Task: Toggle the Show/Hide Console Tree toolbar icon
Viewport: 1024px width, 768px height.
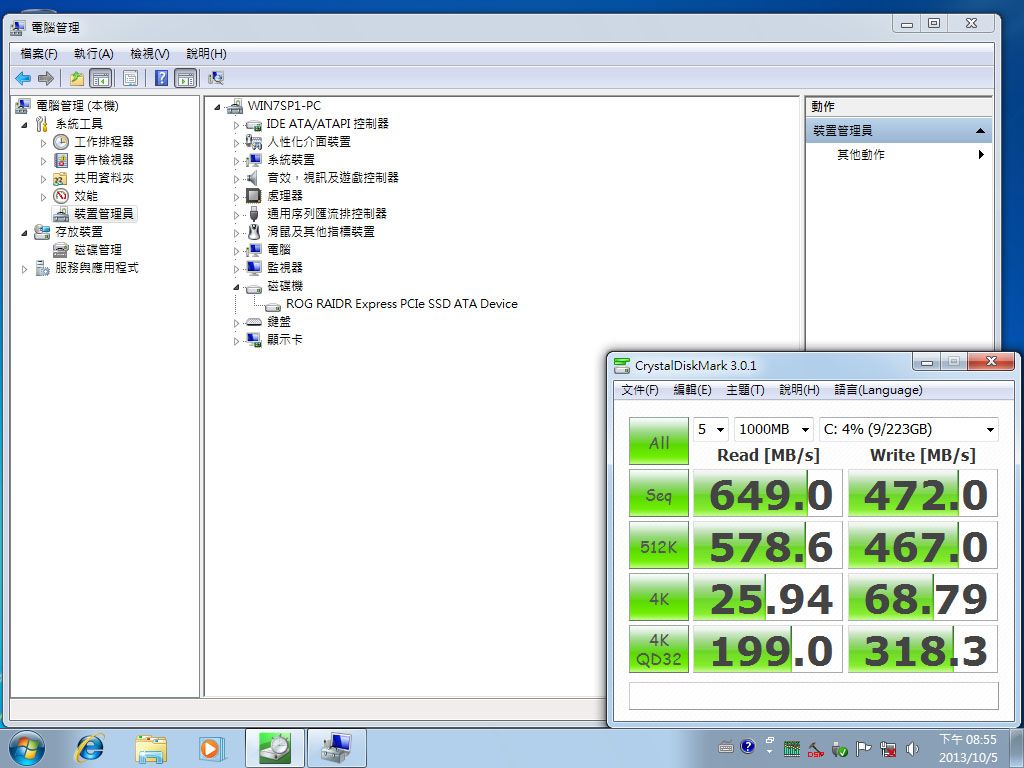Action: pos(101,79)
